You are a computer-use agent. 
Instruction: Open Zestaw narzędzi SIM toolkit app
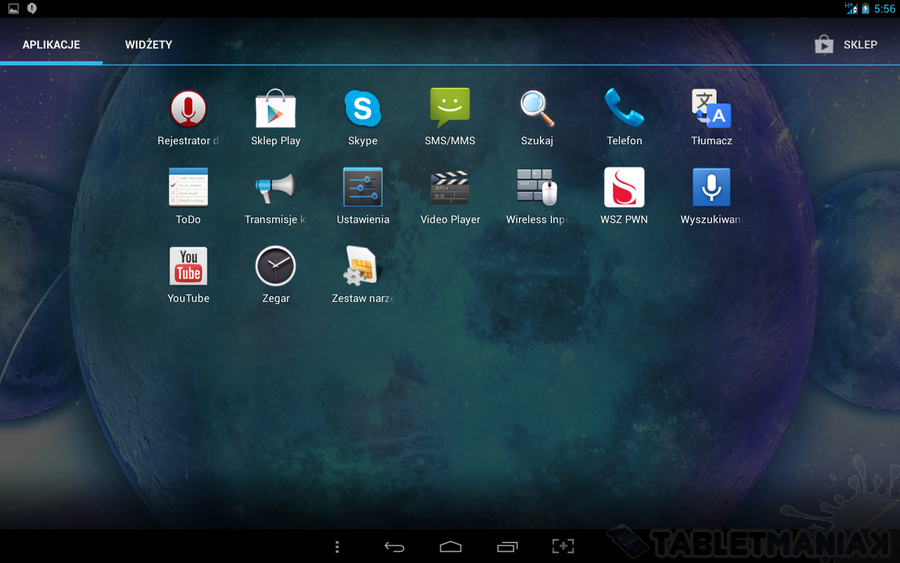tap(363, 275)
